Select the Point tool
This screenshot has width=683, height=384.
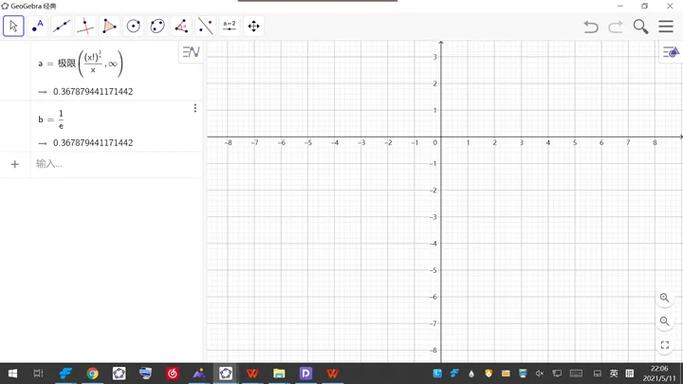pyautogui.click(x=37, y=26)
